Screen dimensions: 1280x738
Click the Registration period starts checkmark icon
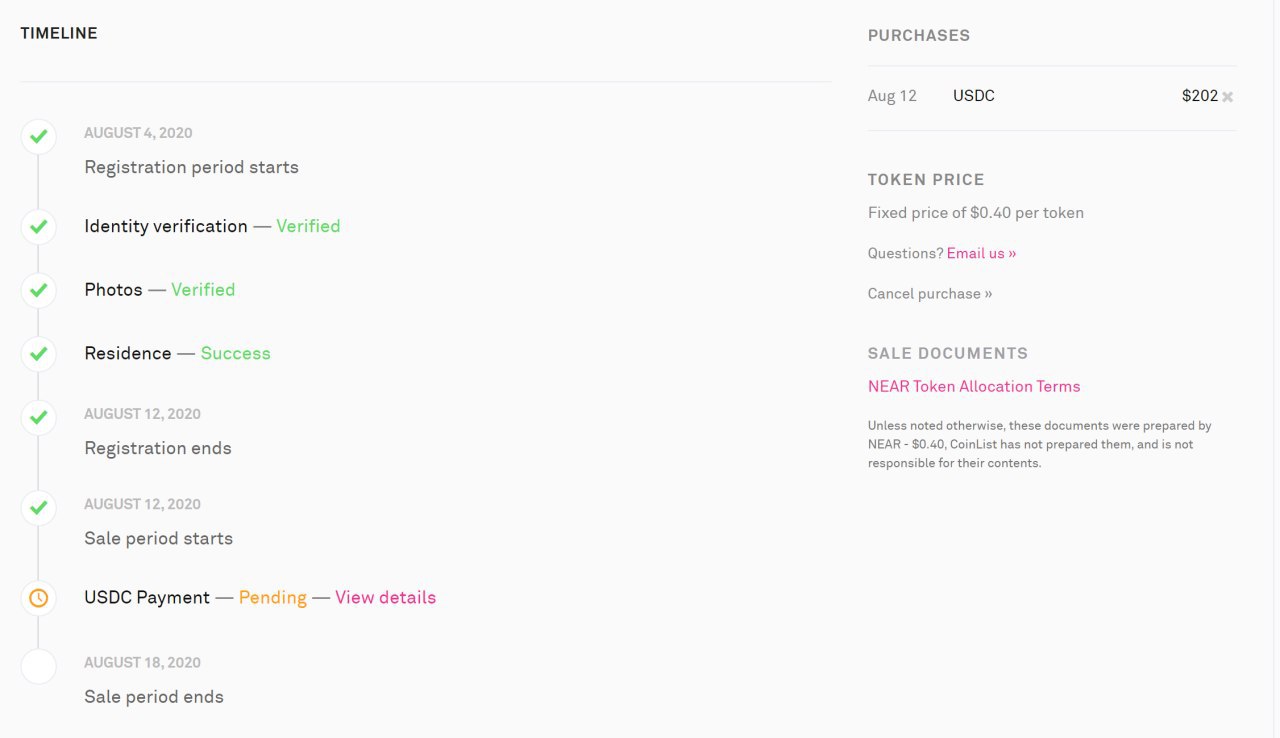pyautogui.click(x=38, y=137)
